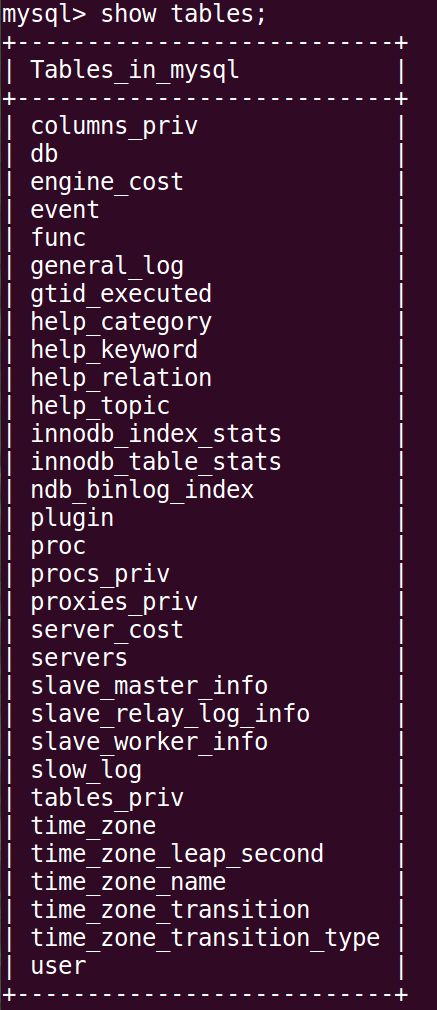The width and height of the screenshot is (437, 1010).
Task: Click on general_log in the list
Action: (x=107, y=266)
